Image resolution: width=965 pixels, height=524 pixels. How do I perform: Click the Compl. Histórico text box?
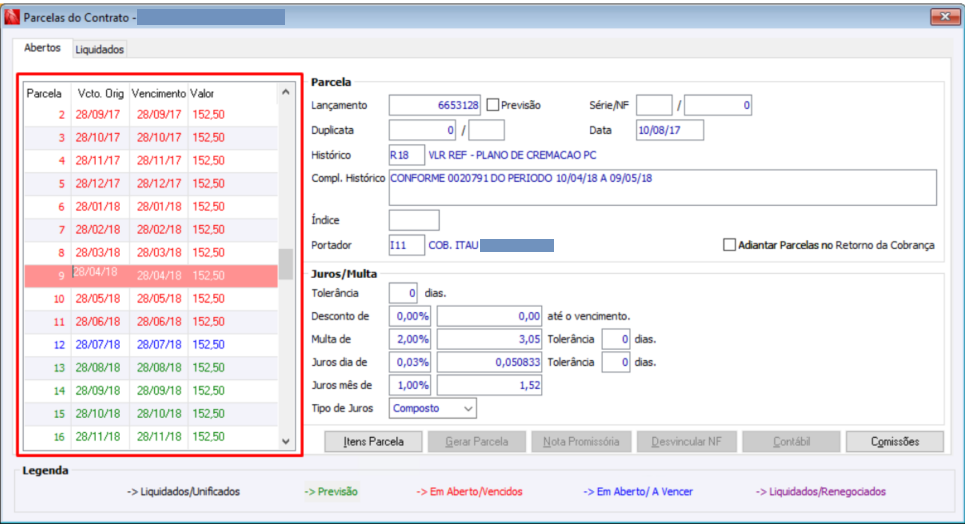663,188
